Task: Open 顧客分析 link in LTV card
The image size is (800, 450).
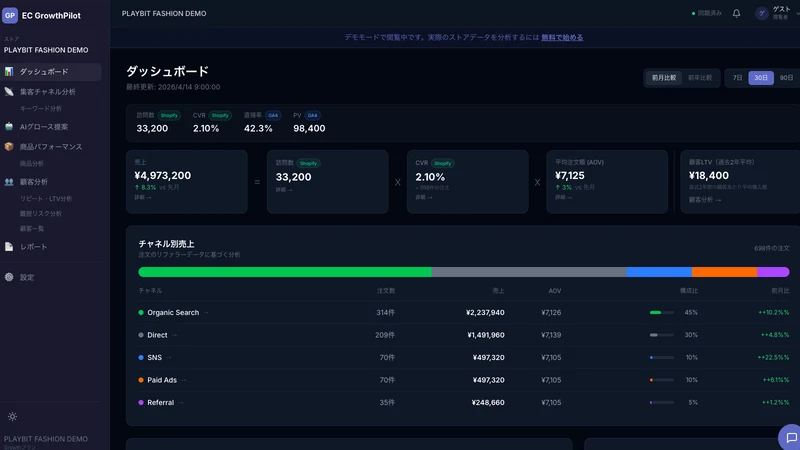Action: click(705, 200)
